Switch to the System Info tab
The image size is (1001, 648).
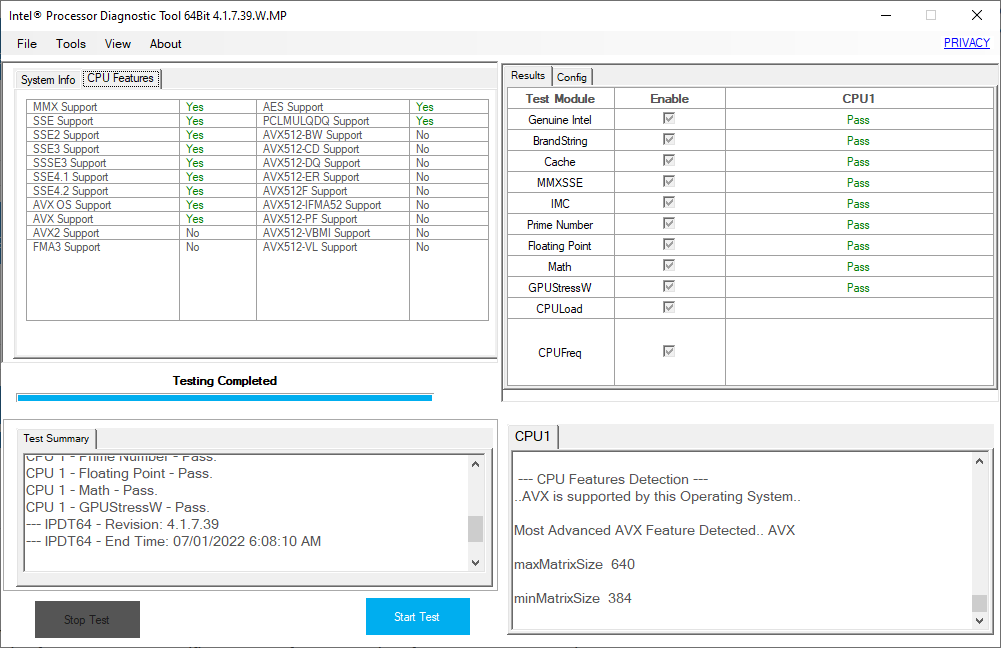click(48, 80)
